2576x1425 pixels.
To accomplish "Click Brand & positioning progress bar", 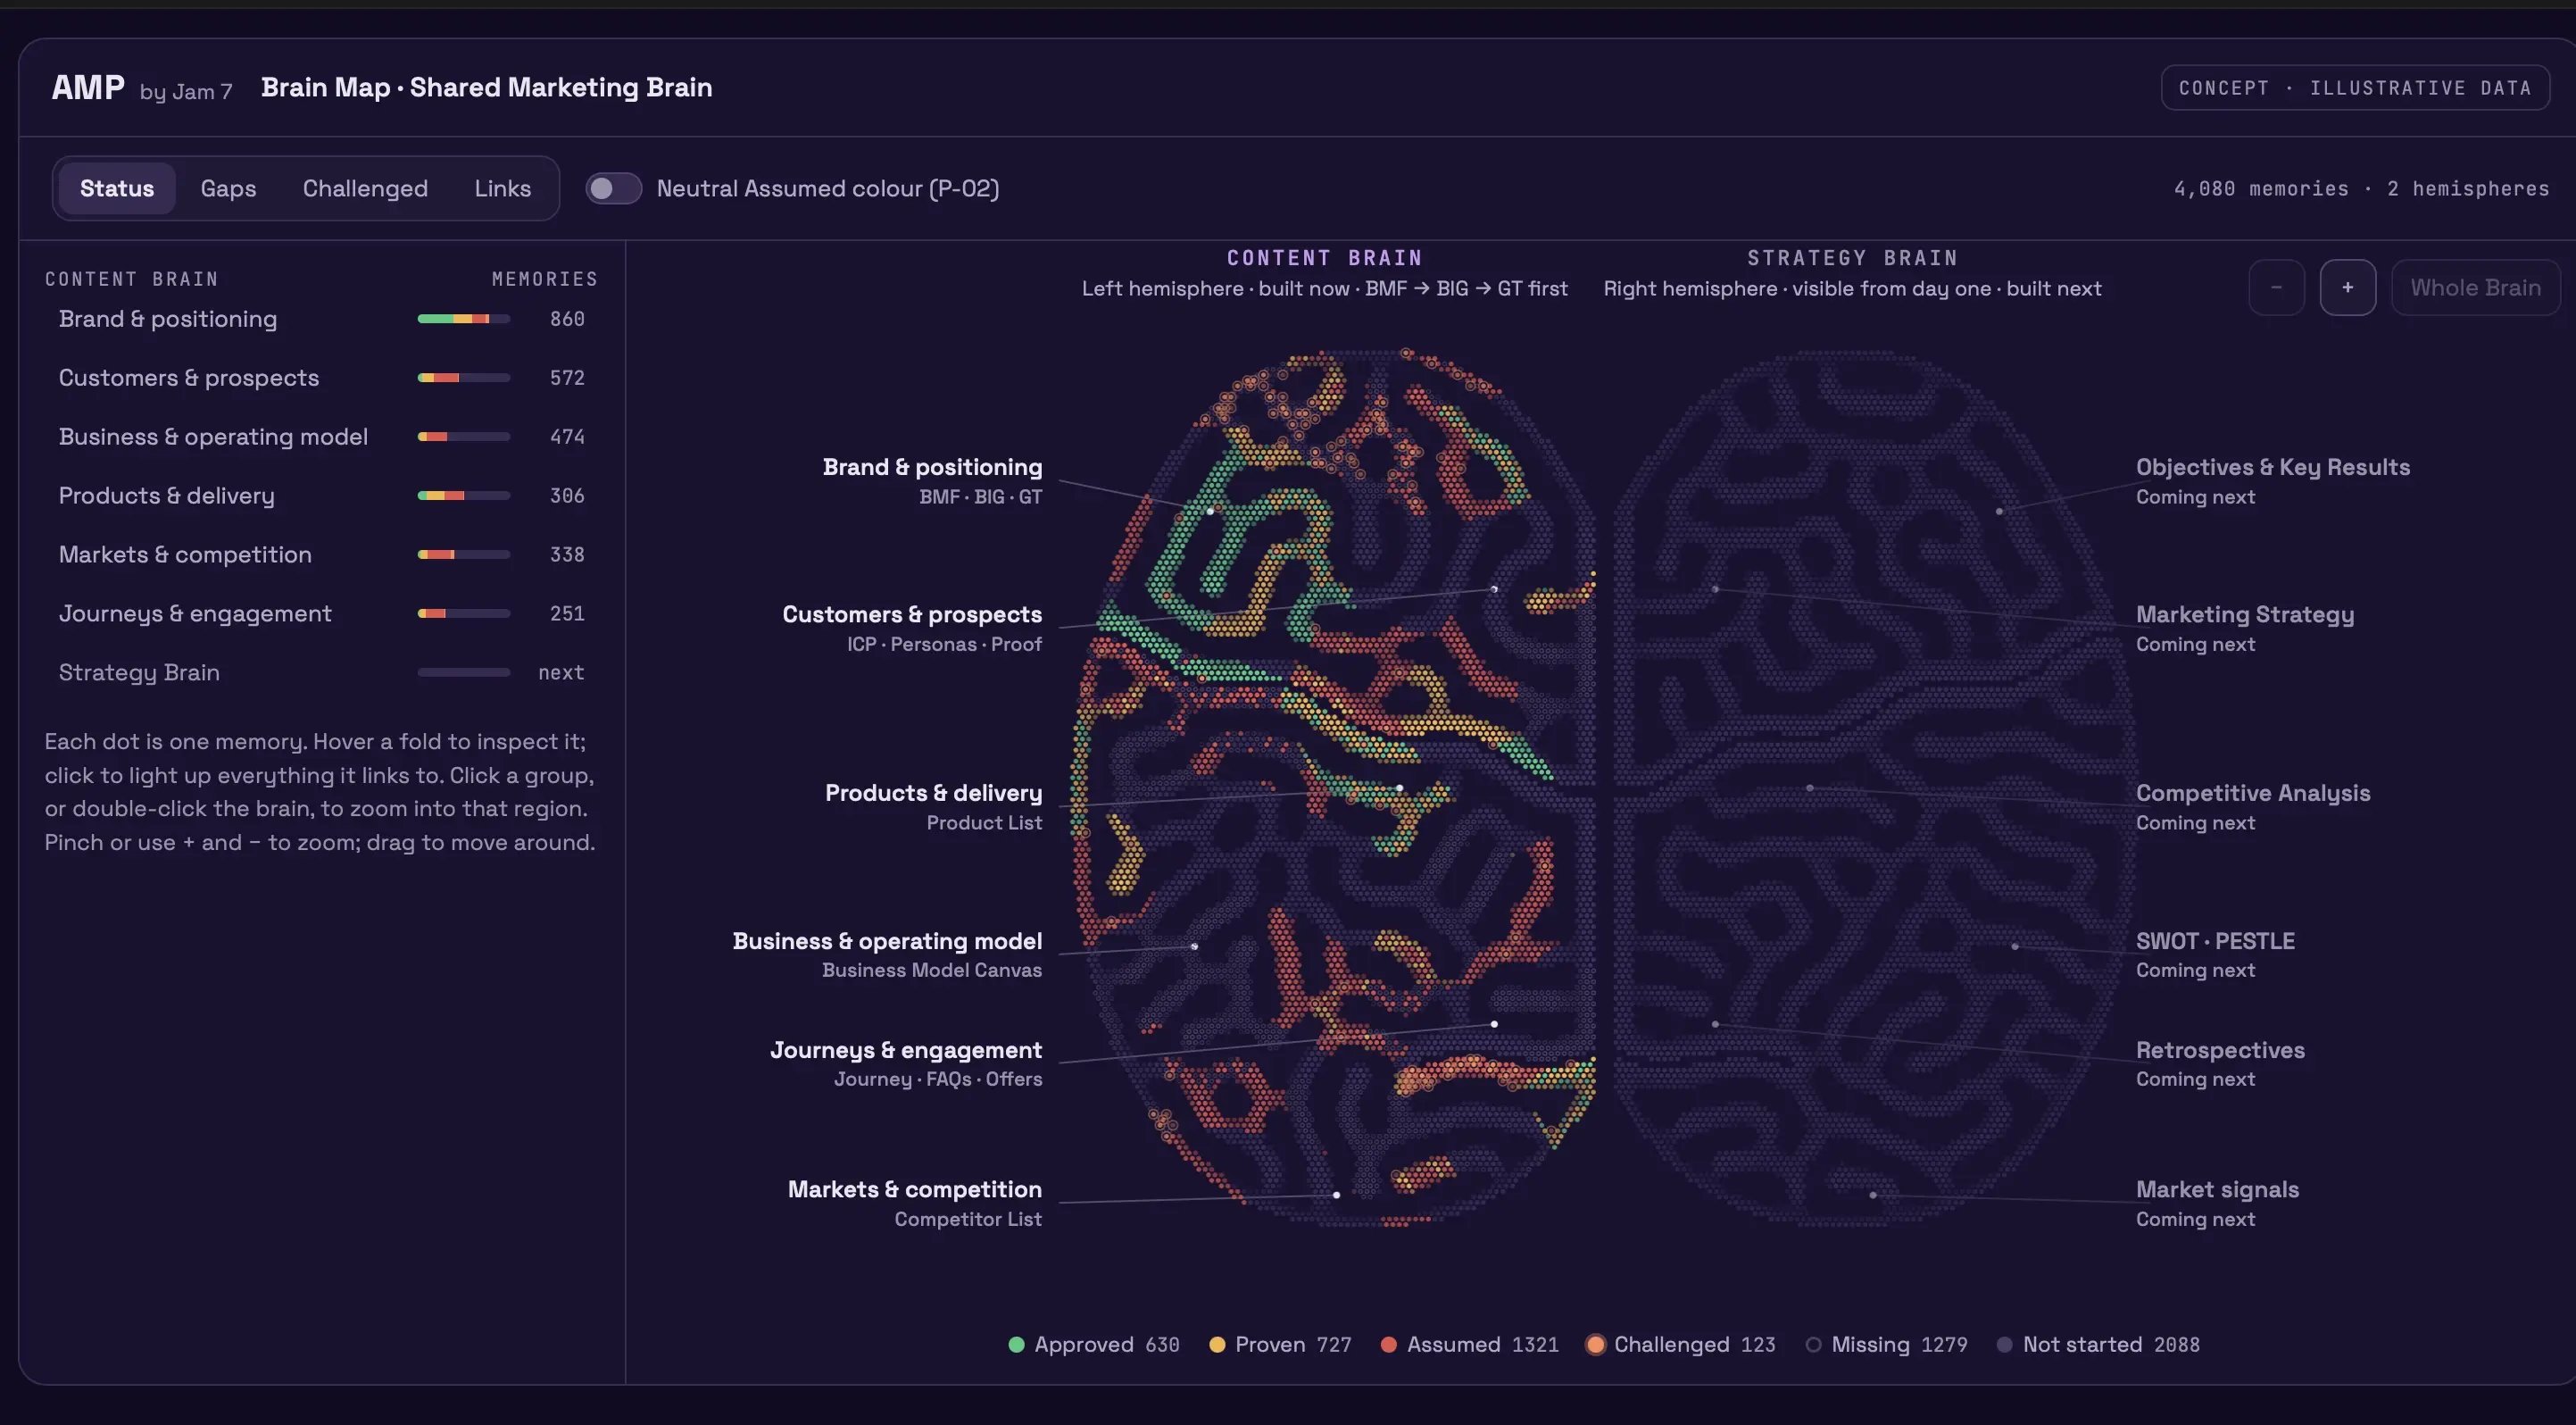I will pos(464,319).
